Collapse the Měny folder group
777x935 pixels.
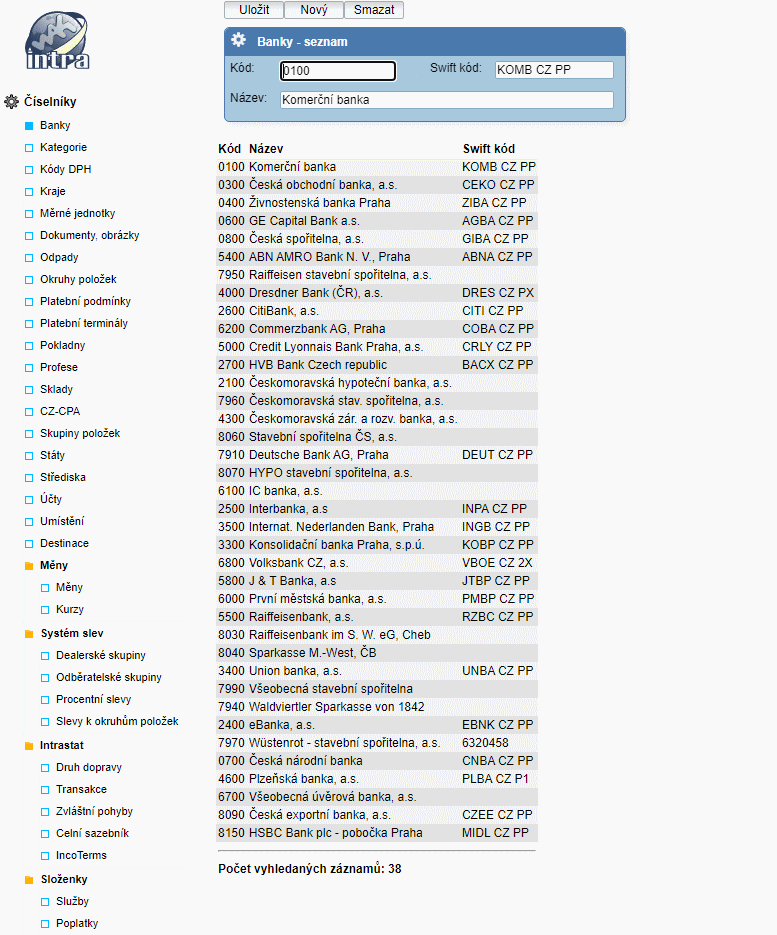click(x=54, y=565)
